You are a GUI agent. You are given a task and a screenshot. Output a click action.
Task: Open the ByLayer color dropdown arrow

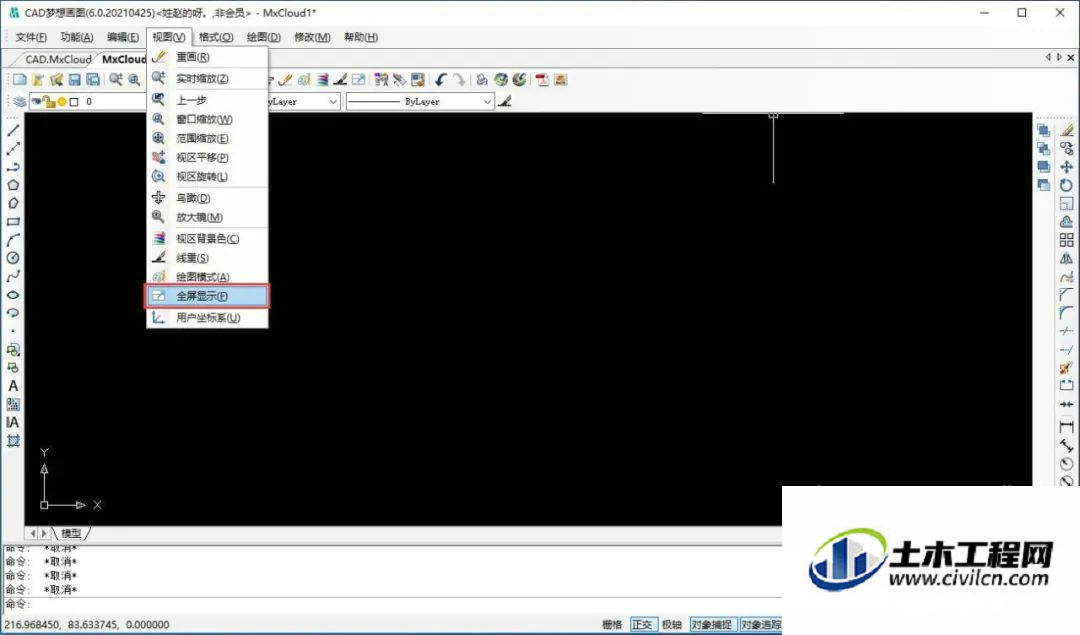coord(333,101)
